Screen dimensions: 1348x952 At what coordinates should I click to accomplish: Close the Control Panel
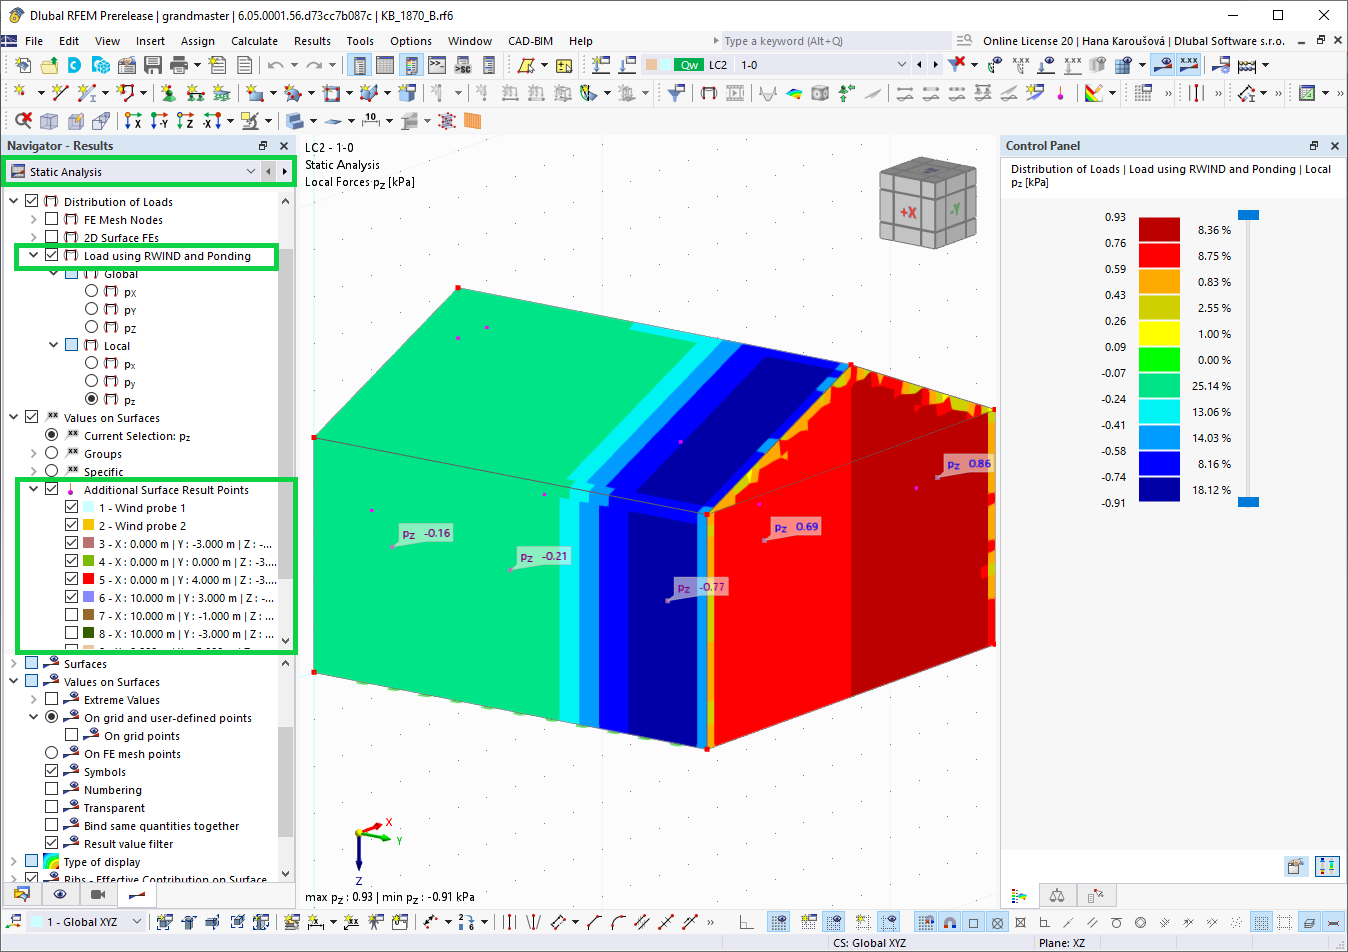1334,146
